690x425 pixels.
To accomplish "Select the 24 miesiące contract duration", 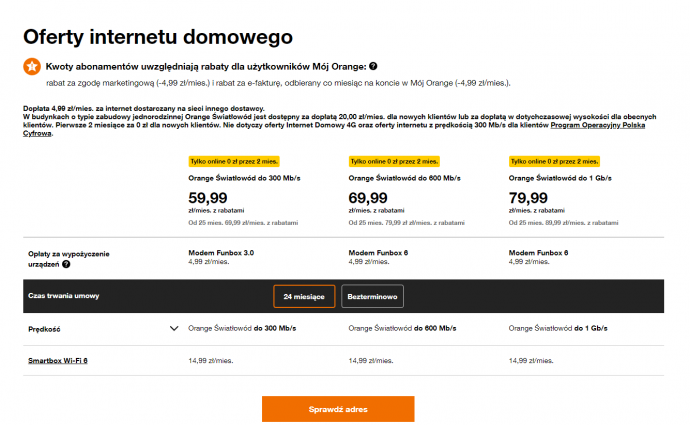I will click(304, 297).
